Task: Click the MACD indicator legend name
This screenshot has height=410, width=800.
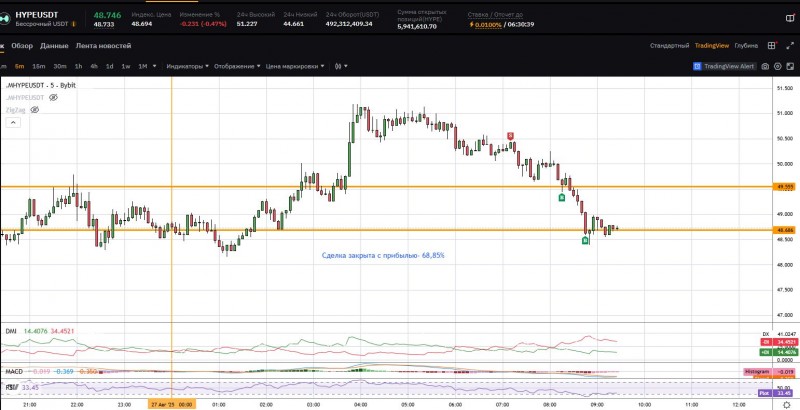Action: coord(14,371)
